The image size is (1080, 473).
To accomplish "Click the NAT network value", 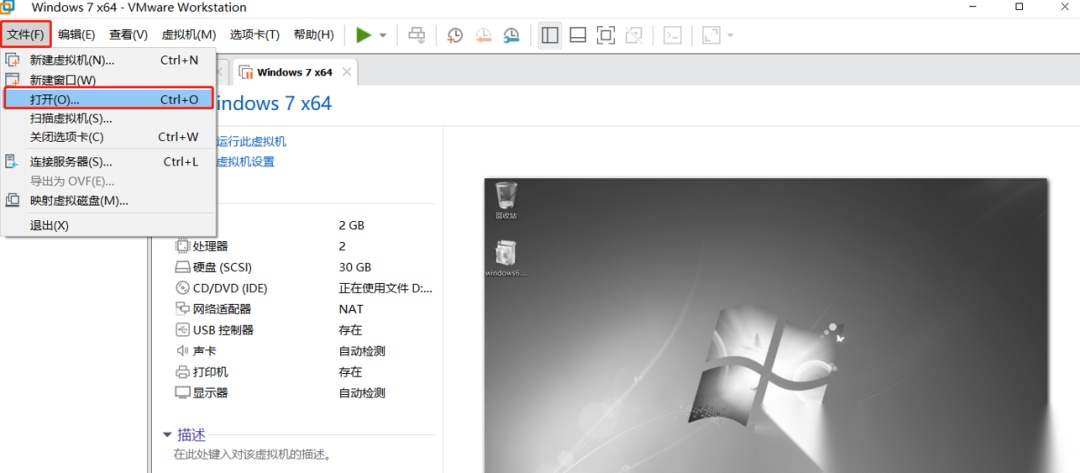I will click(x=351, y=309).
